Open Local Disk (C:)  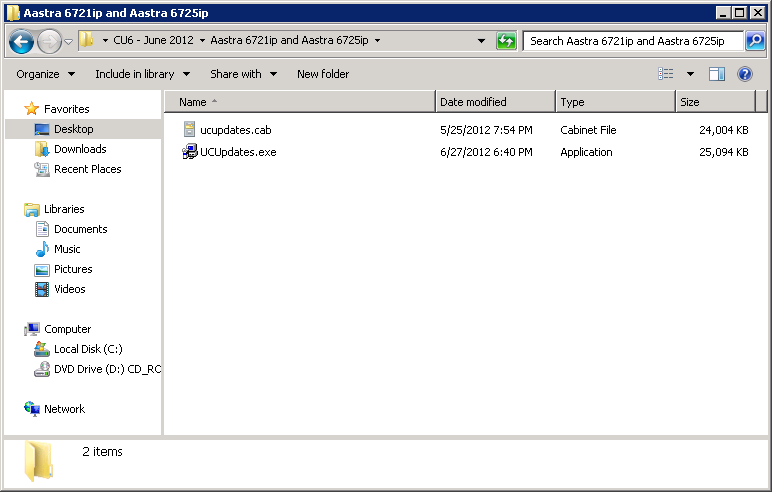(x=88, y=349)
